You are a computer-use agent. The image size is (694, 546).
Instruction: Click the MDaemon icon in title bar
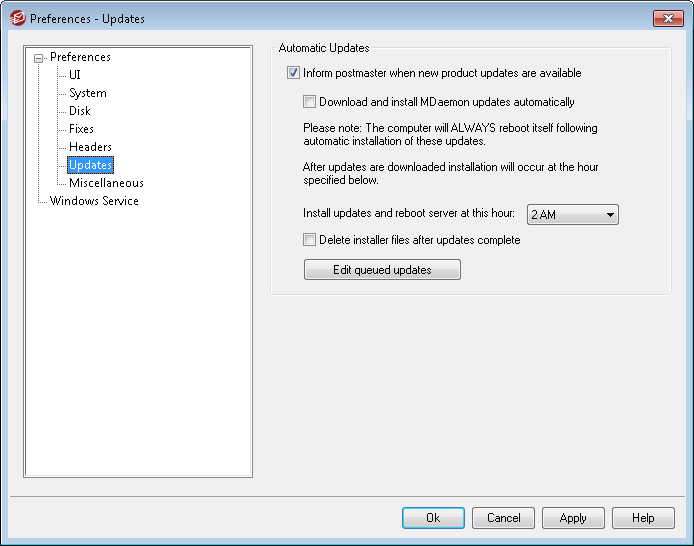click(x=17, y=18)
